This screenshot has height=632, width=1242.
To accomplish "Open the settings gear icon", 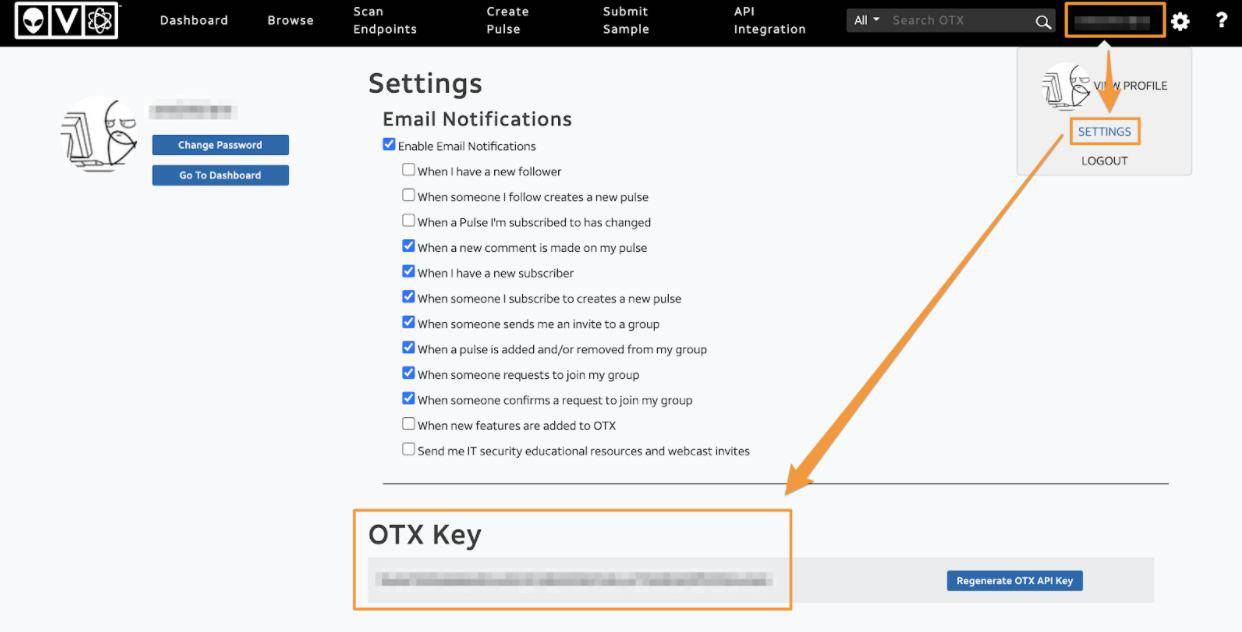I will tap(1180, 21).
